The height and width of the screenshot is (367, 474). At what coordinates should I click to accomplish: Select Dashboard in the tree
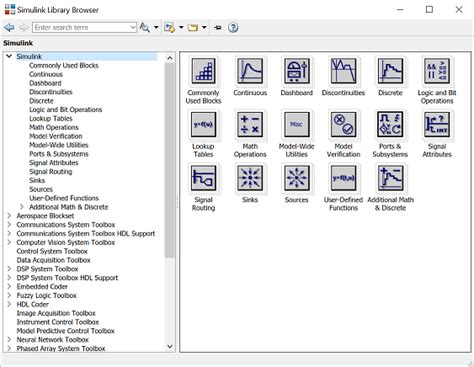45,83
